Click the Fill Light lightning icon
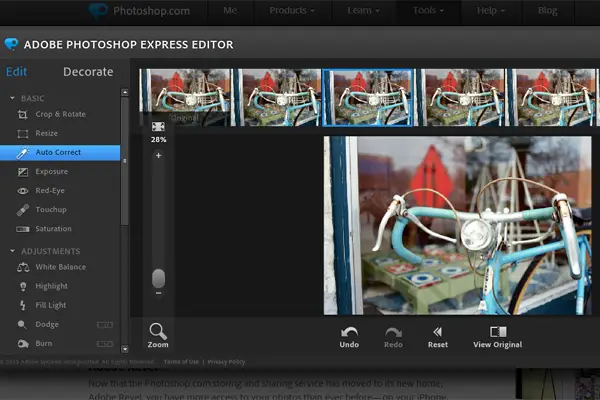The width and height of the screenshot is (600, 400). coord(23,305)
